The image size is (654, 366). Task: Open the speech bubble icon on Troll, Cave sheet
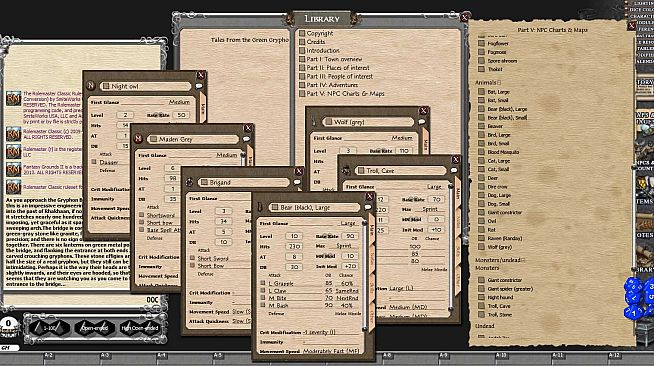click(454, 170)
